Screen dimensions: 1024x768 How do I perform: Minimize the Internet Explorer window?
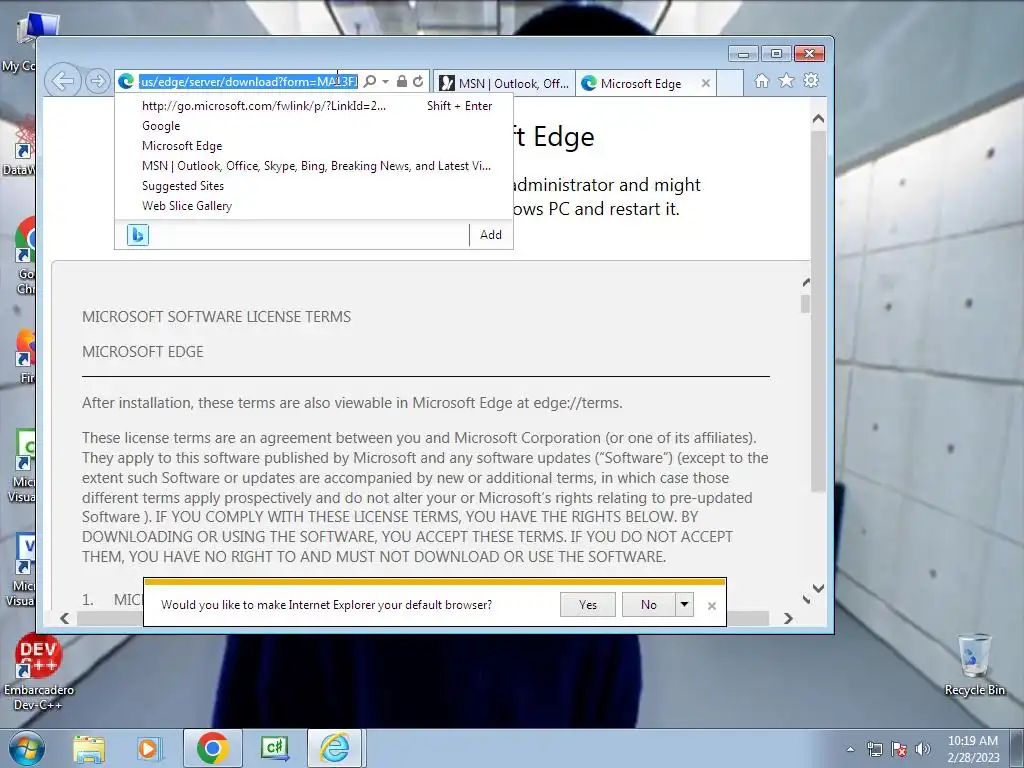743,54
